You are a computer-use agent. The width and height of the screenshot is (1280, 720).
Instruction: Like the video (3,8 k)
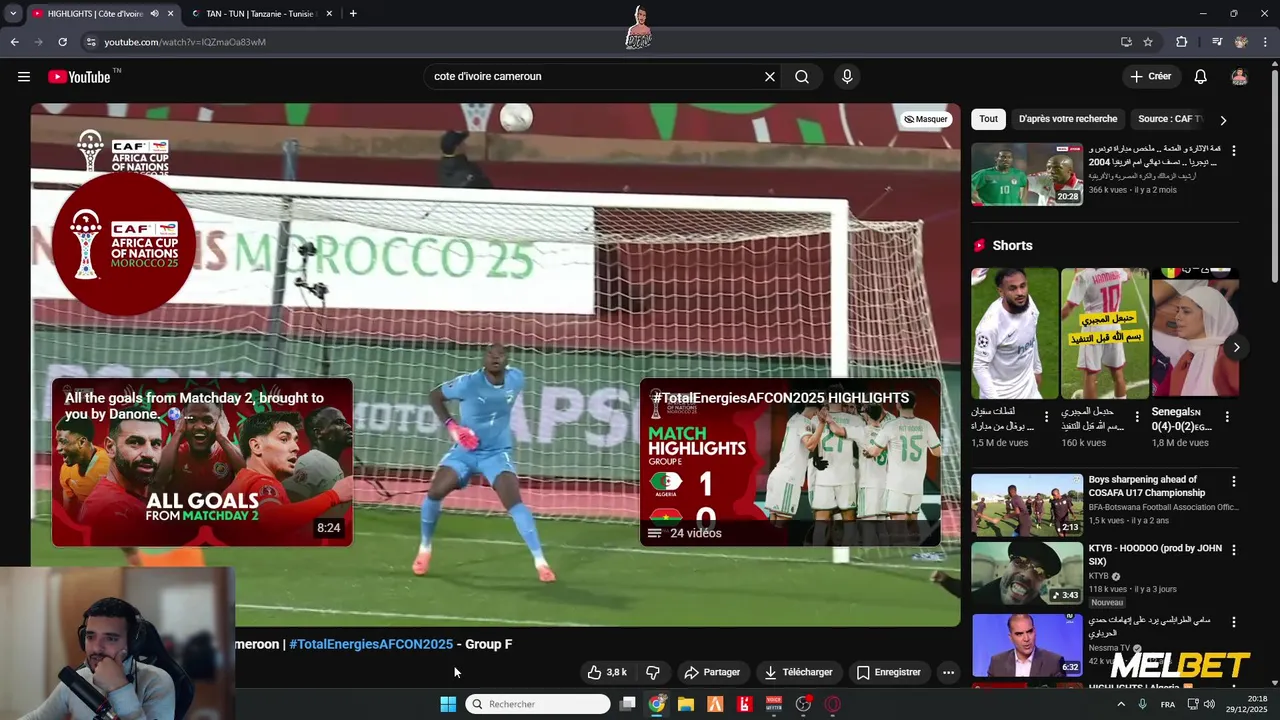click(x=607, y=672)
